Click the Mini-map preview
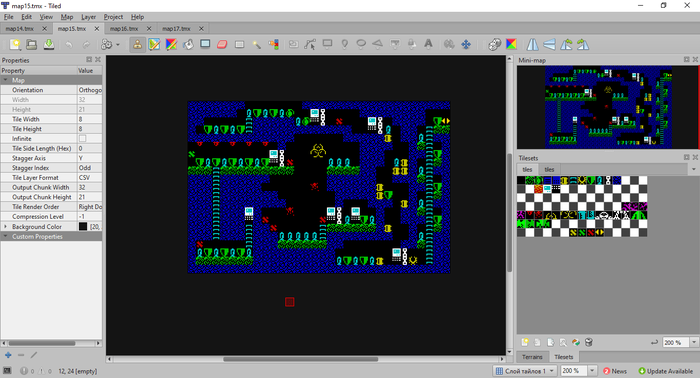This screenshot has height=378, width=700. coord(608,107)
